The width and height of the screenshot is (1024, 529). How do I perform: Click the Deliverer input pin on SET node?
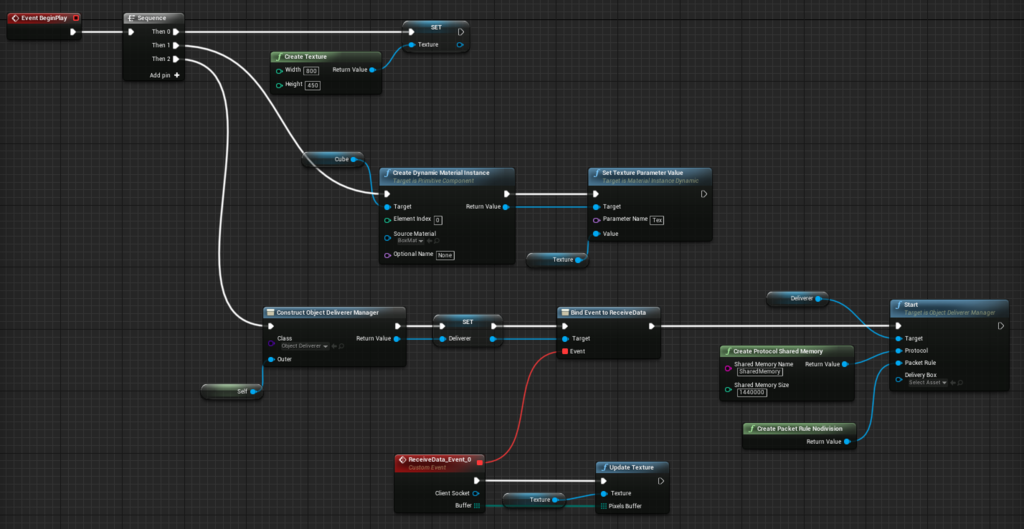click(x=442, y=339)
